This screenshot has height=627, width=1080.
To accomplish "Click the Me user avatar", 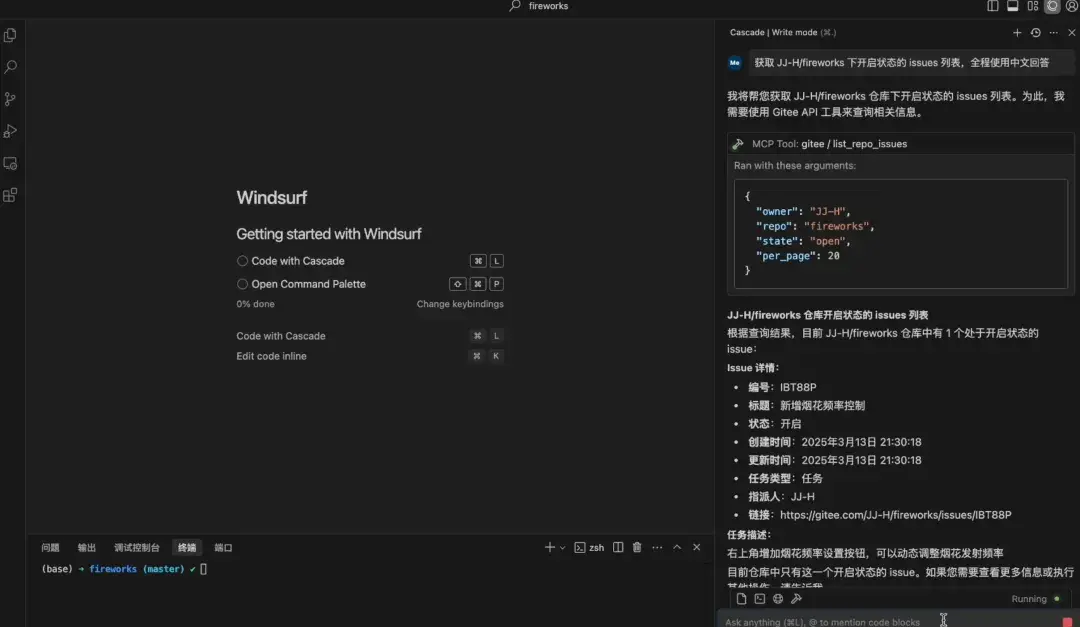I will point(735,63).
